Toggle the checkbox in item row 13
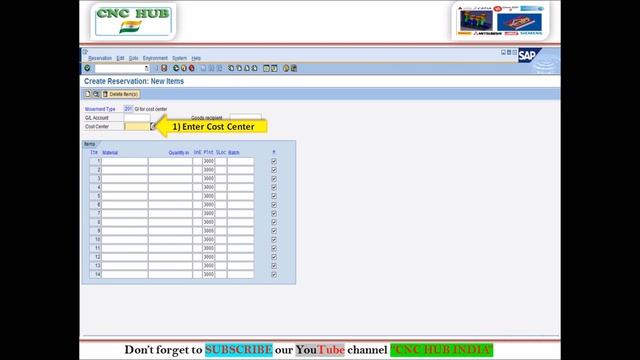Image resolution: width=640 pixels, height=360 pixels. point(274,266)
